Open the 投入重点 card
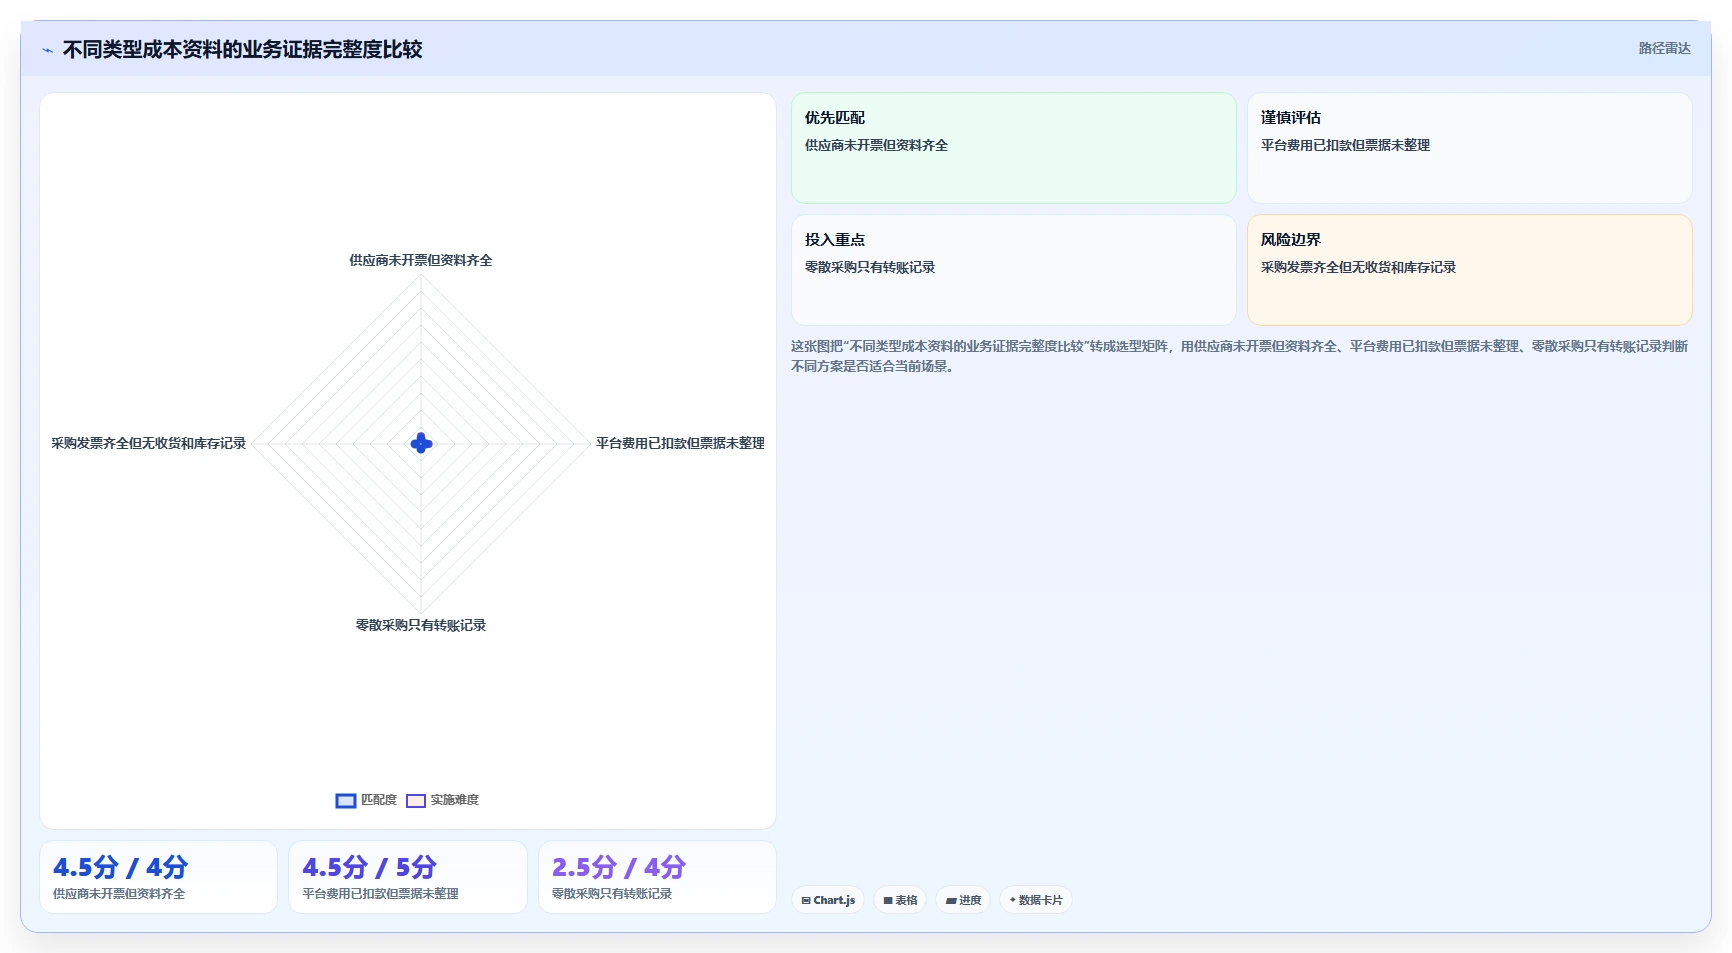This screenshot has width=1732, height=953. pyautogui.click(x=1014, y=270)
